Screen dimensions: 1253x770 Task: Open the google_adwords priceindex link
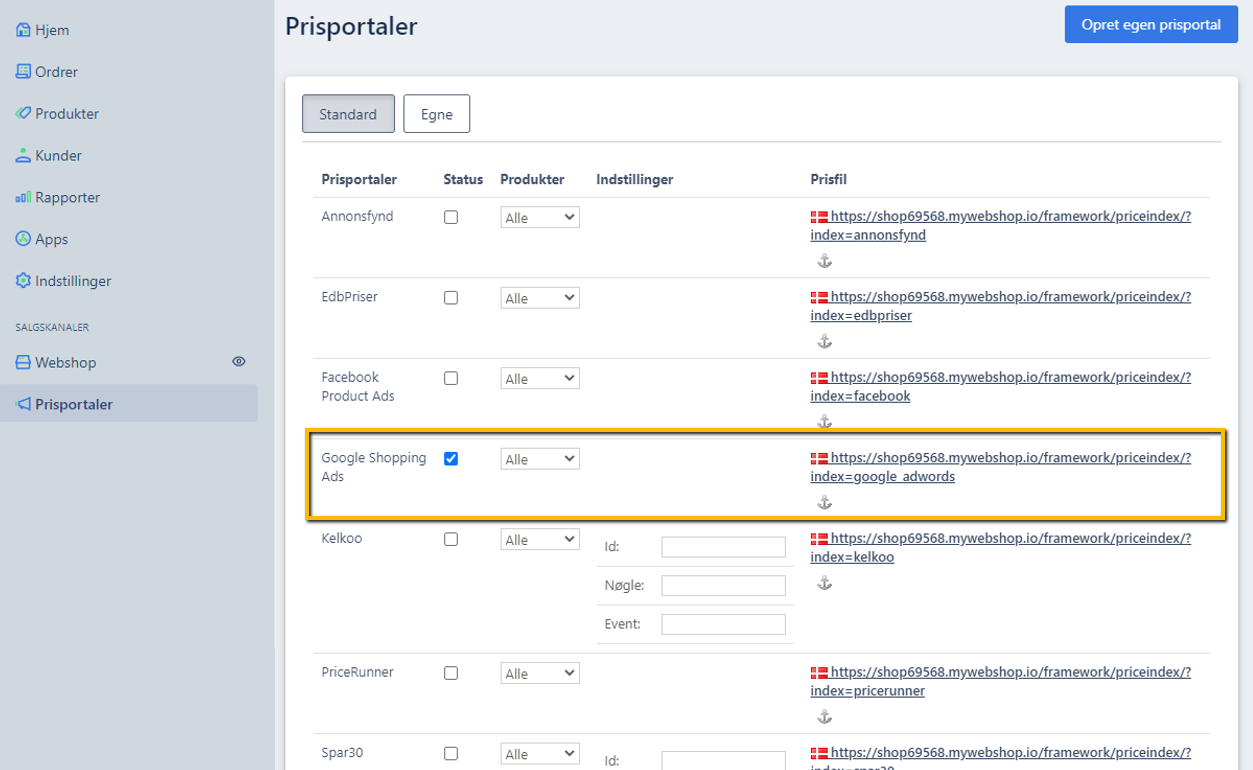click(1001, 467)
